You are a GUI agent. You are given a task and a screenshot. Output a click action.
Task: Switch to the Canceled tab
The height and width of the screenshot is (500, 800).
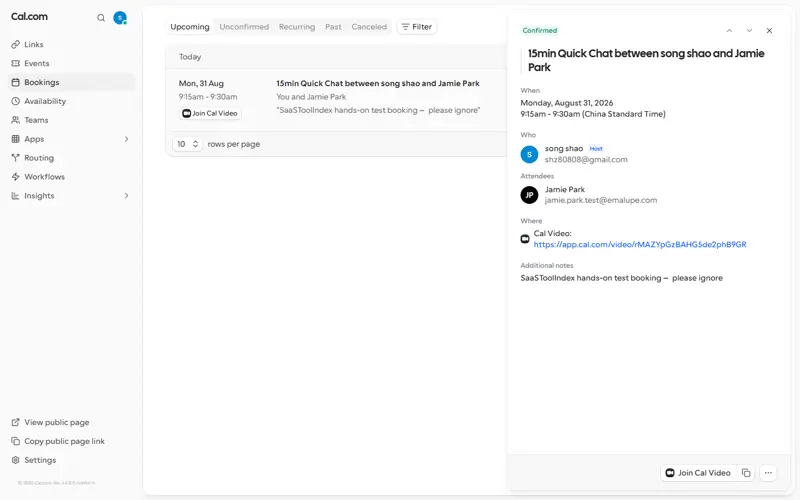click(369, 27)
